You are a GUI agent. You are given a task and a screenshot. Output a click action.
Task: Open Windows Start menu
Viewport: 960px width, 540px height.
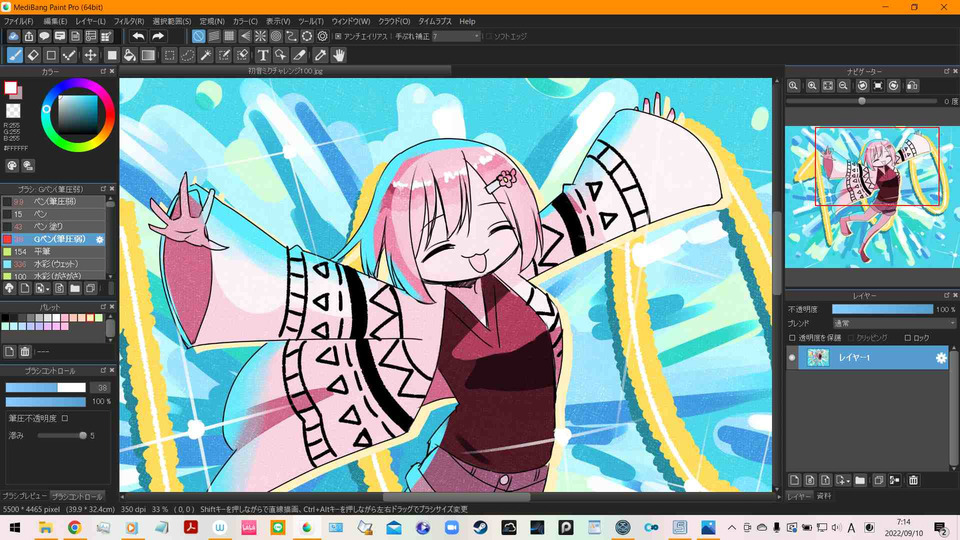pyautogui.click(x=15, y=527)
